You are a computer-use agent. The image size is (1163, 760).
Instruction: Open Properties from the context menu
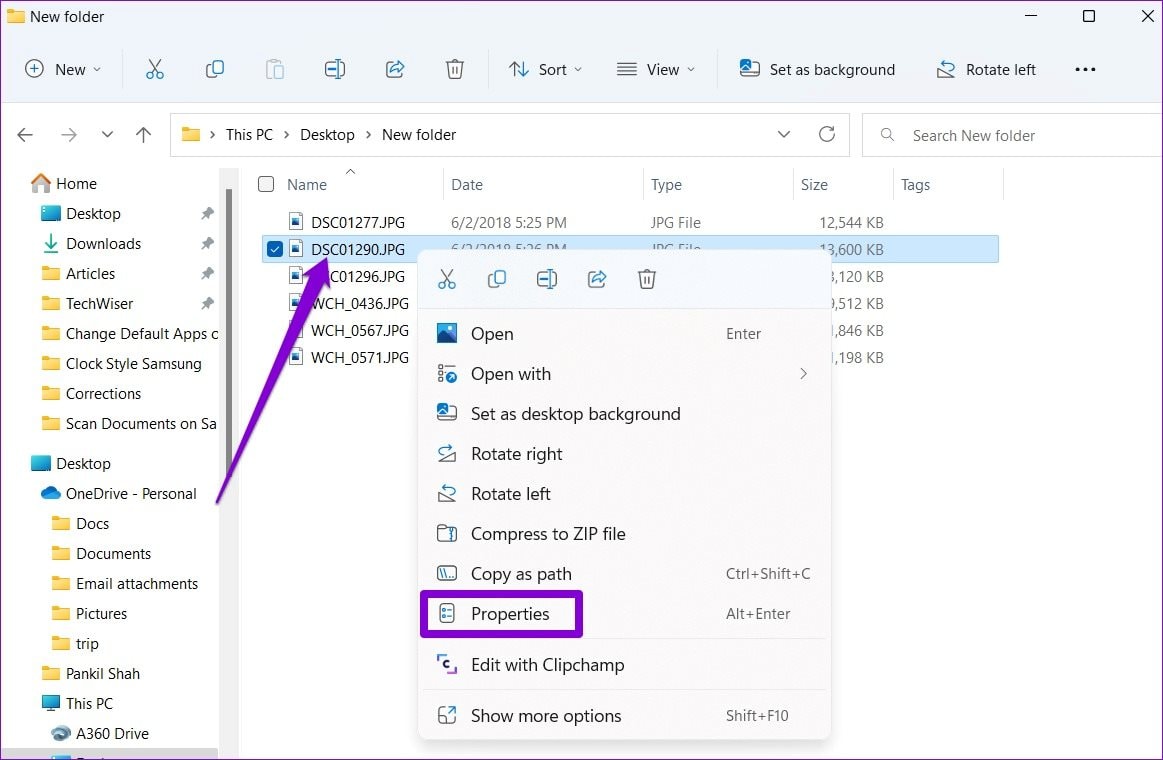(625, 614)
